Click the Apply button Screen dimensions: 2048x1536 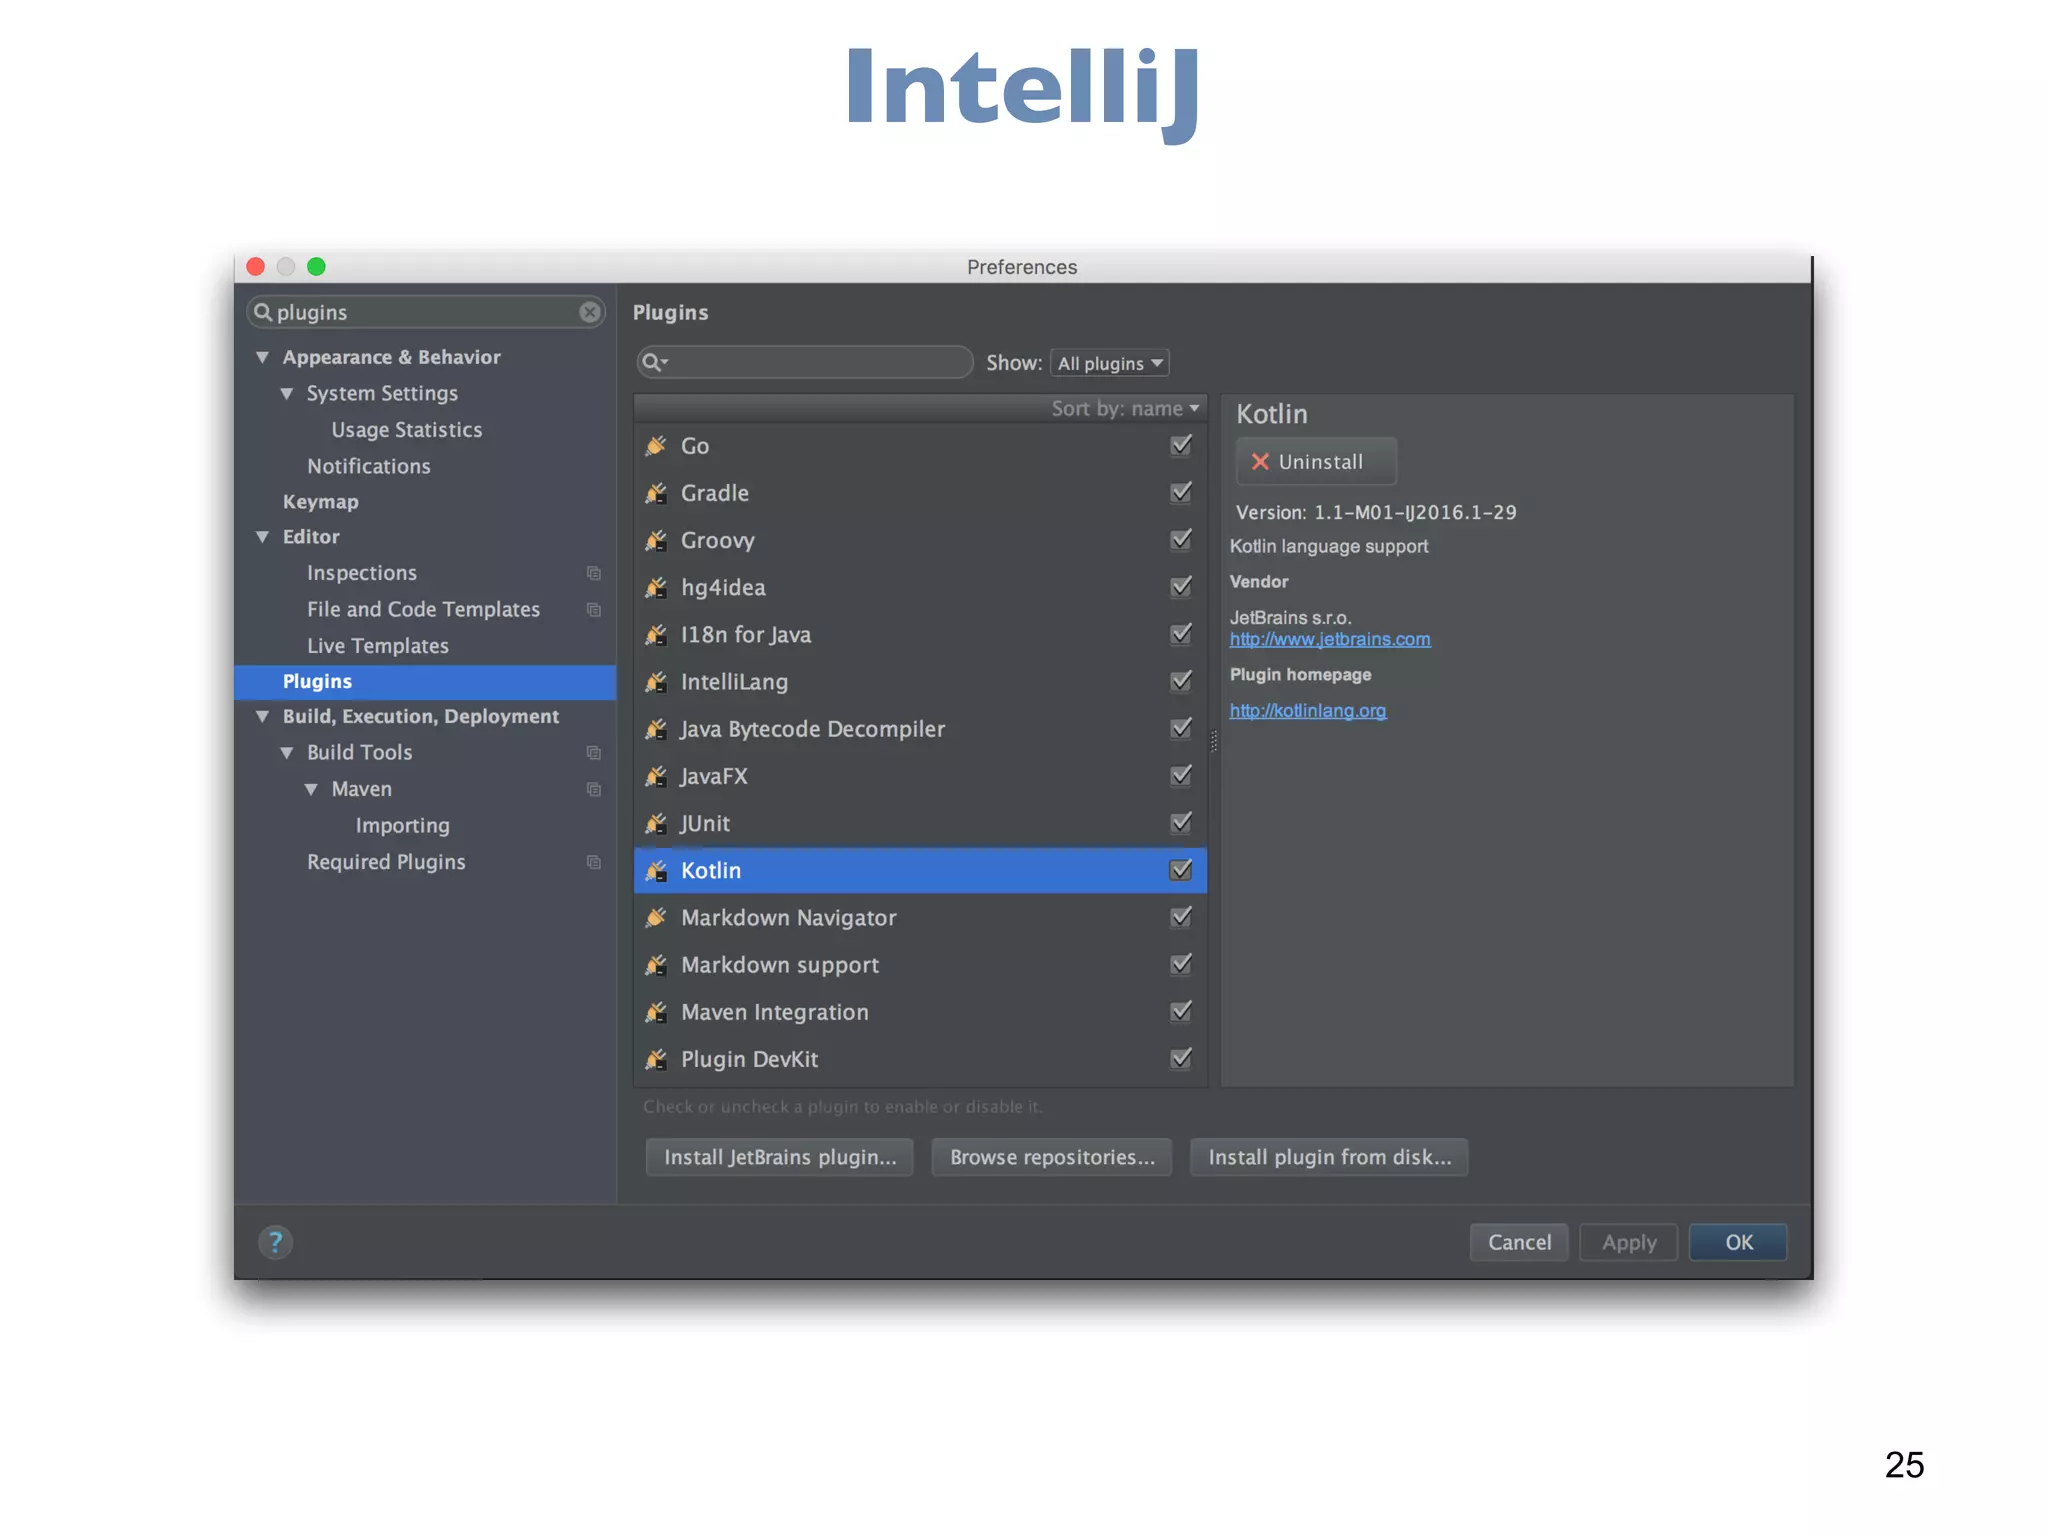(x=1629, y=1242)
